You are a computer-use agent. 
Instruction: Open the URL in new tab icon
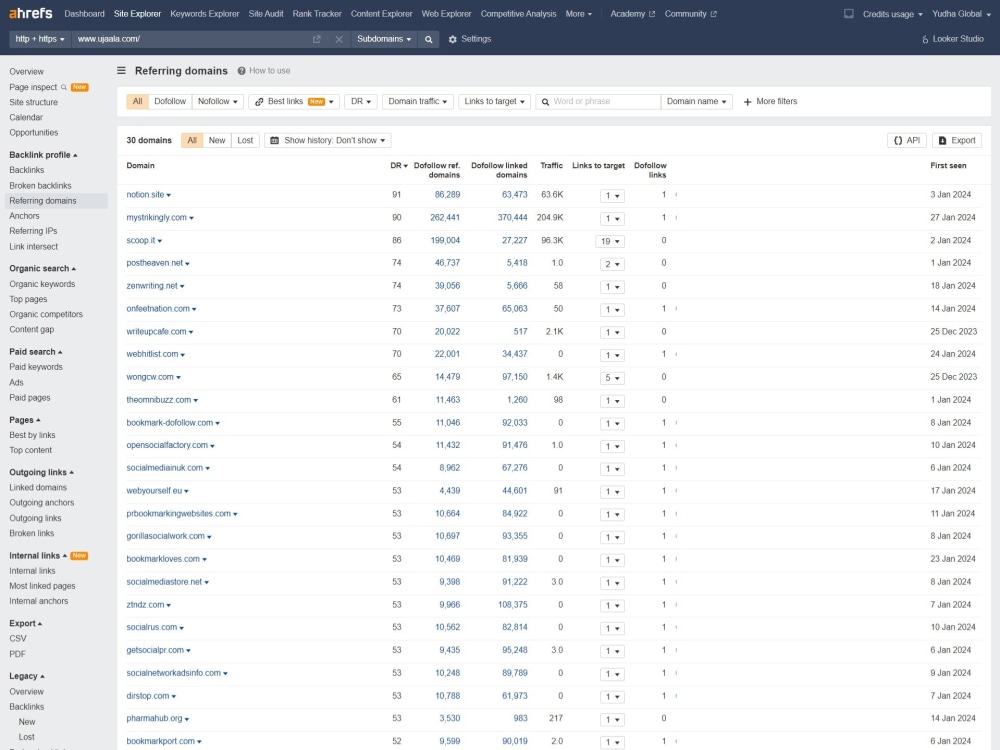[316, 40]
